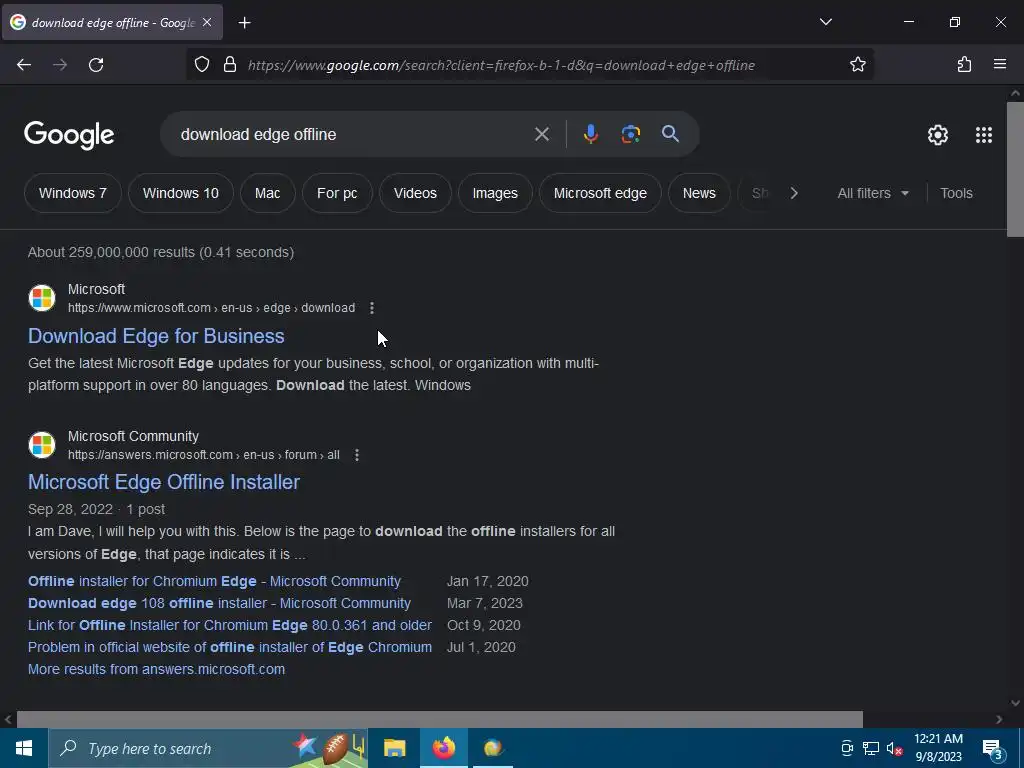The height and width of the screenshot is (768, 1024).
Task: Open the network tray icon
Action: tap(871, 748)
